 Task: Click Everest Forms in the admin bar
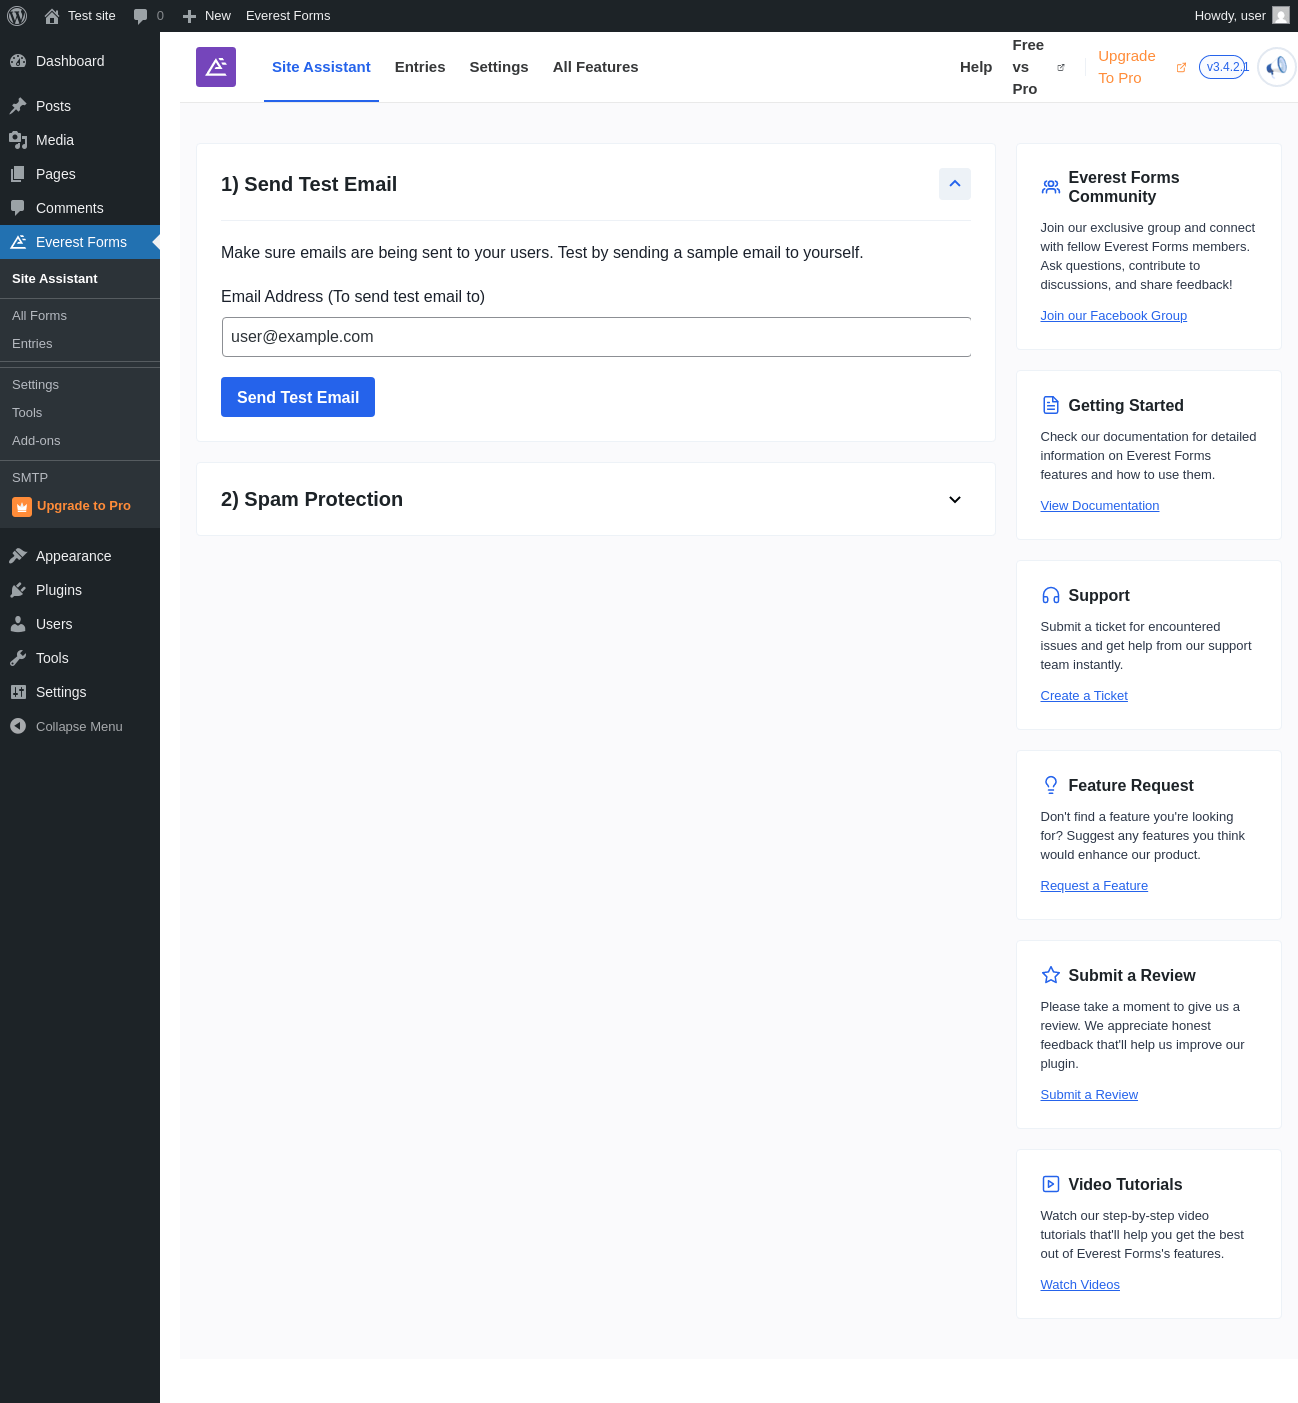(288, 16)
